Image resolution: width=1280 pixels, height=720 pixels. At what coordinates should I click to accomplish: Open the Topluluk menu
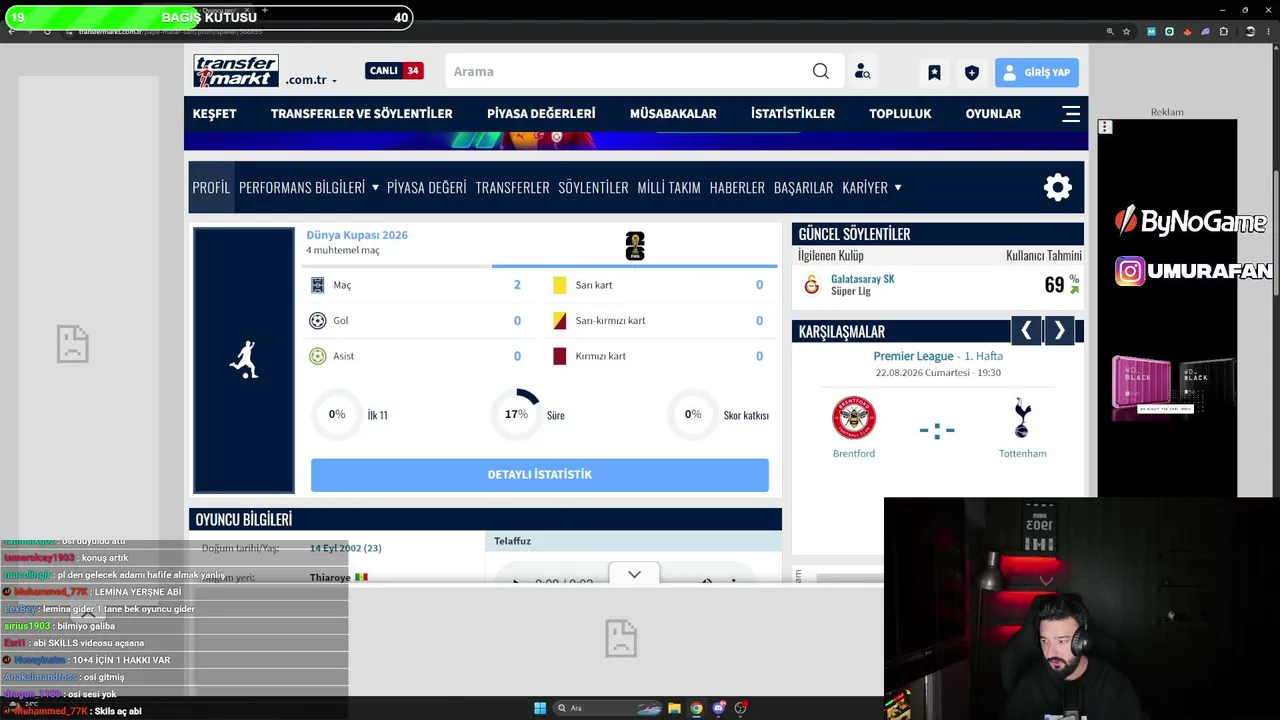(x=900, y=114)
